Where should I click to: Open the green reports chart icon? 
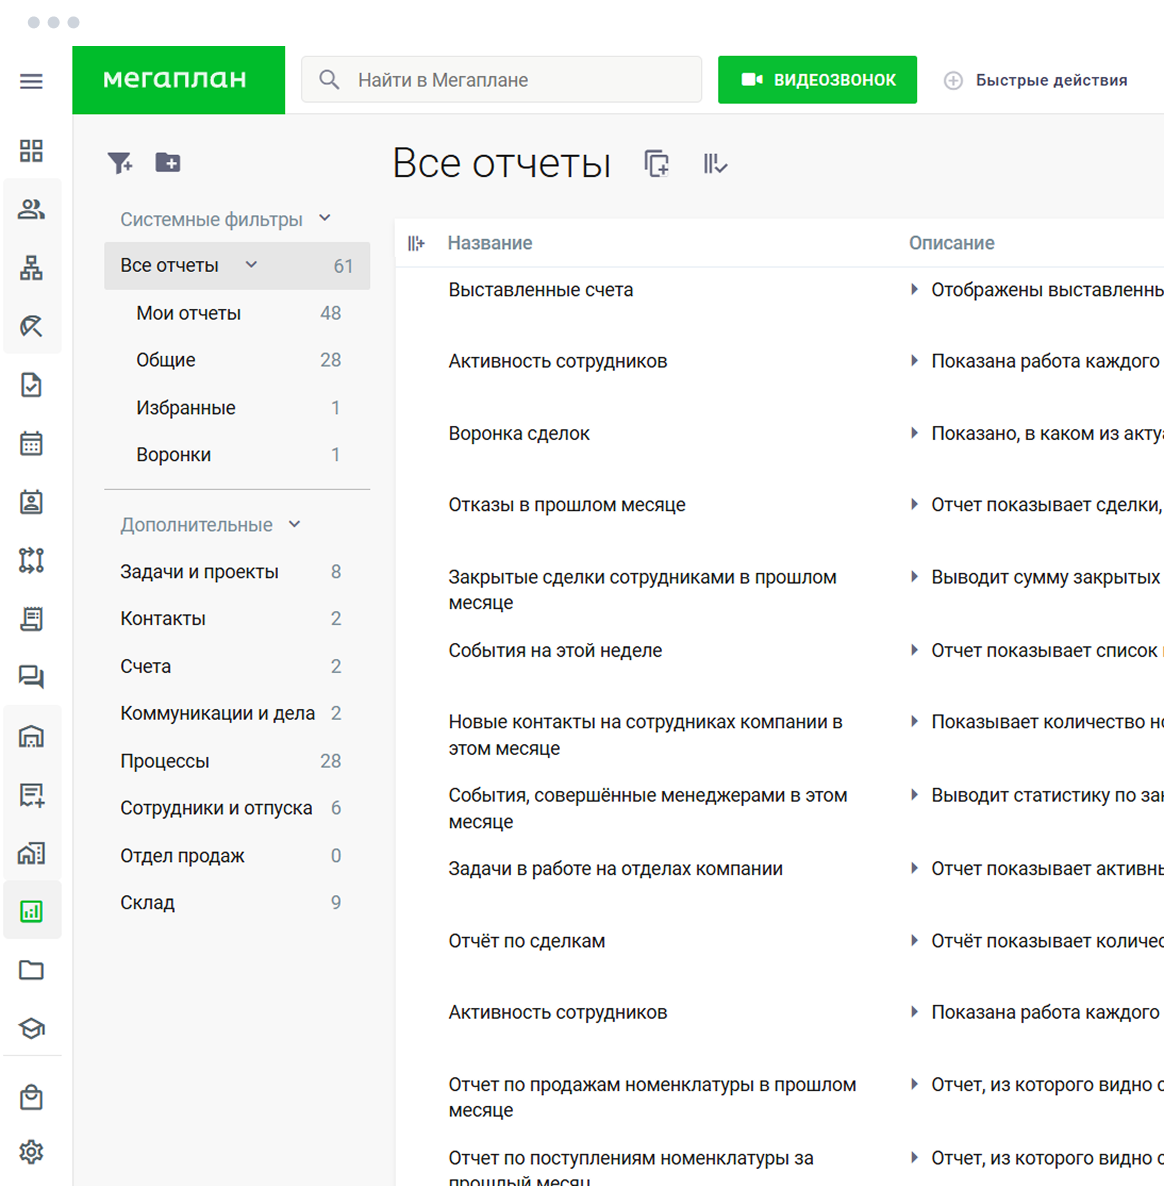[31, 911]
